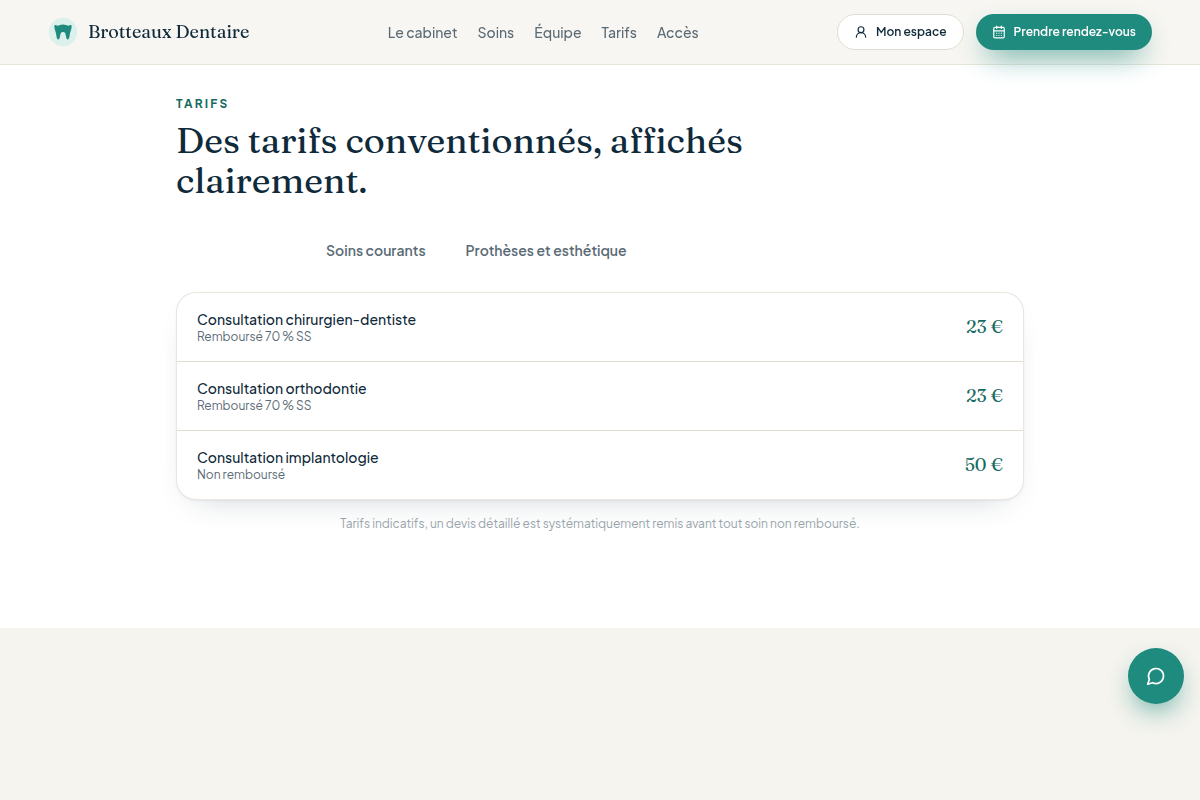Click Remboursé 70 % SS under orthodontie
1200x800 pixels.
[254, 406]
